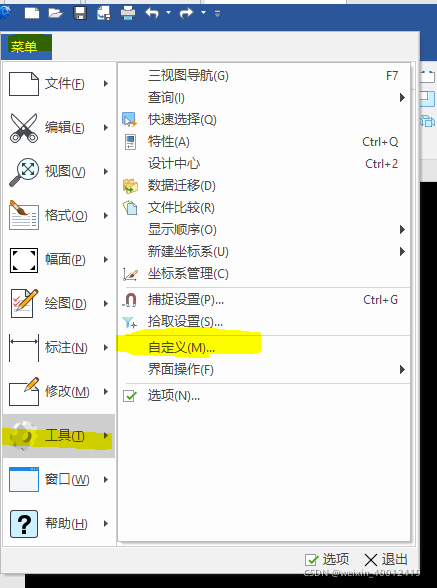The width and height of the screenshot is (437, 588).
Task: Open 特性(A) properties panel entry
Action: (x=264, y=142)
